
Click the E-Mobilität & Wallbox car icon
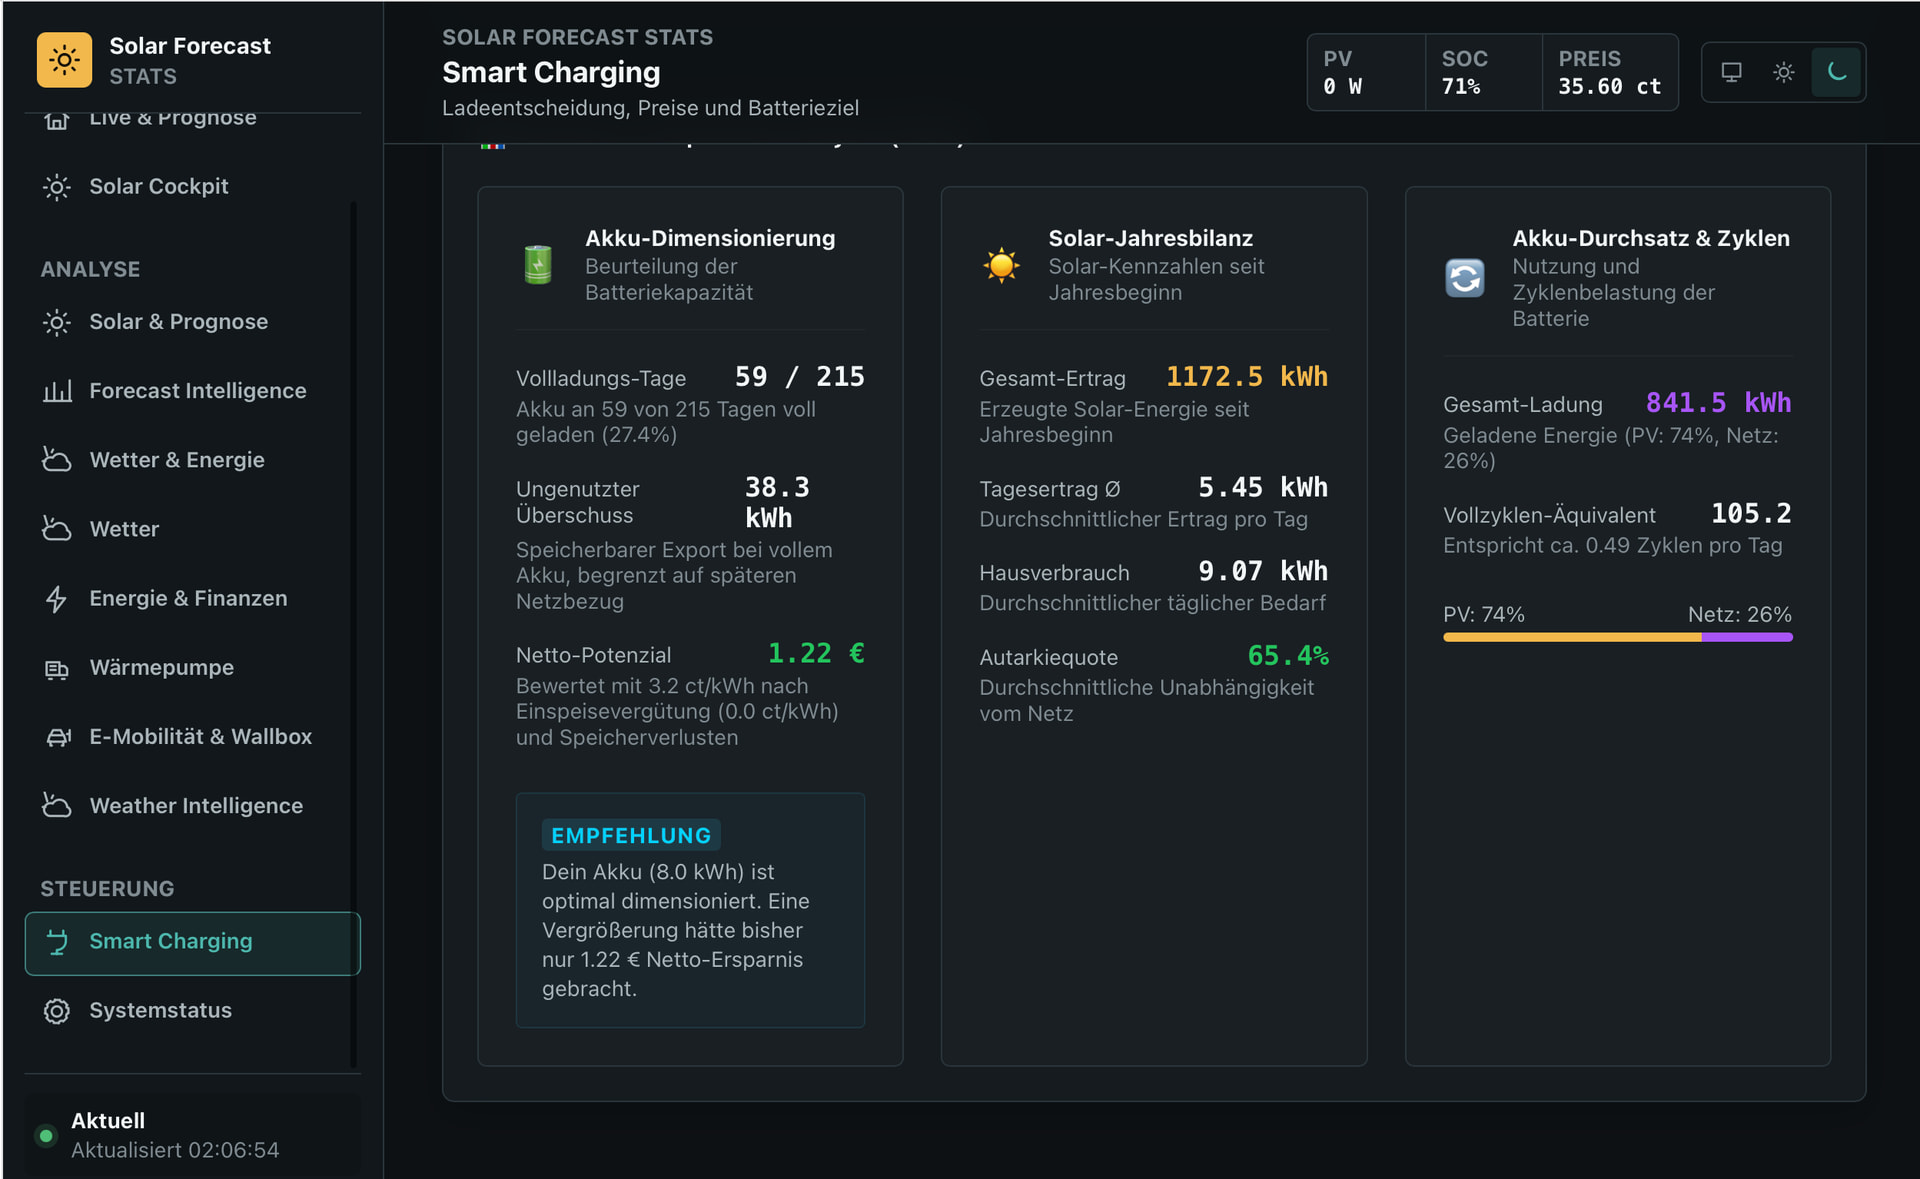(x=58, y=737)
